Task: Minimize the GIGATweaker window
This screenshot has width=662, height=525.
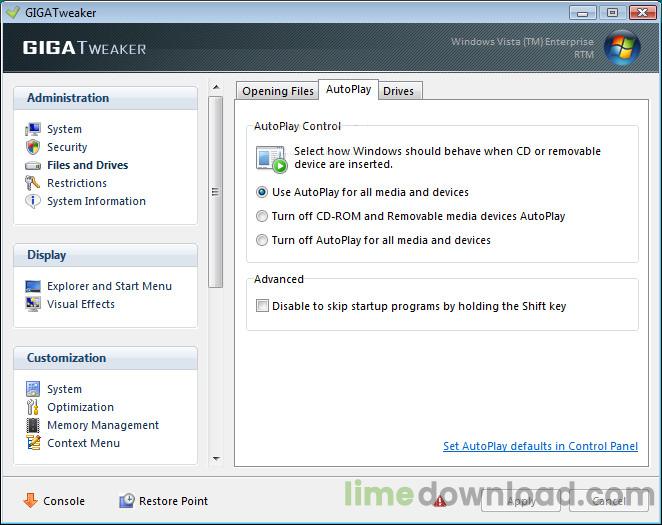Action: coord(582,13)
